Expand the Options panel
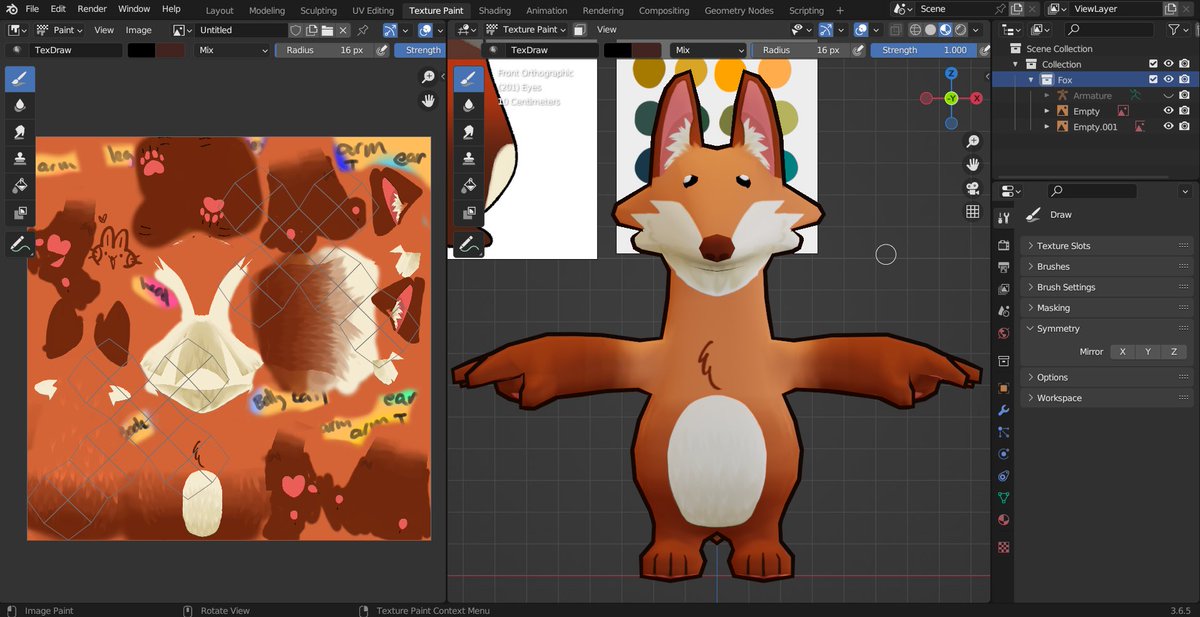The image size is (1200, 617). tap(1109, 377)
